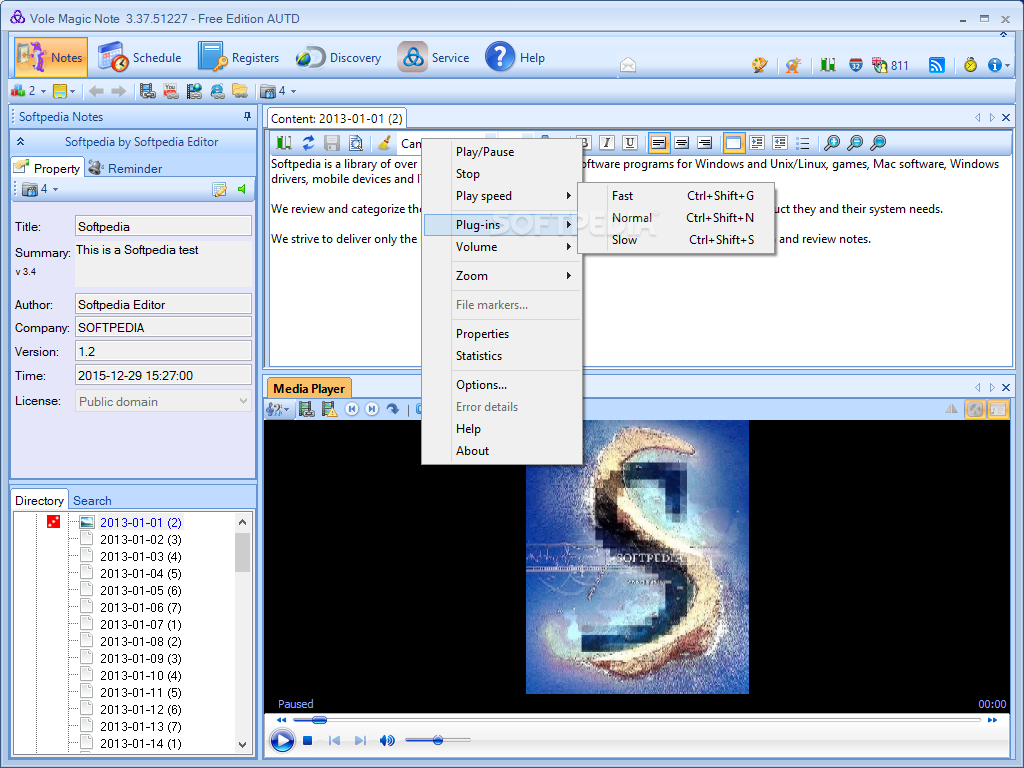
Task: Open the Notes section
Action: tap(51, 57)
